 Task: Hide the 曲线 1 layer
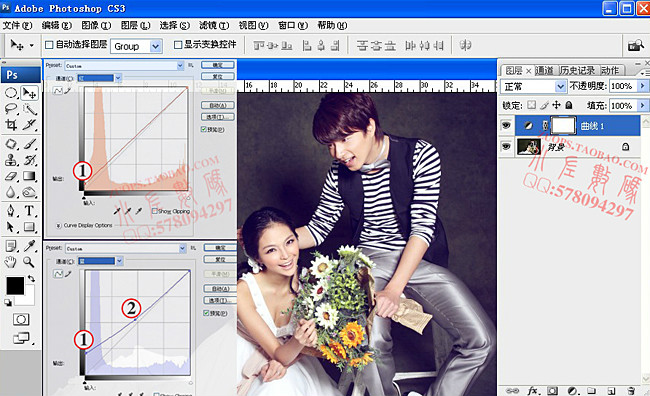tap(506, 125)
